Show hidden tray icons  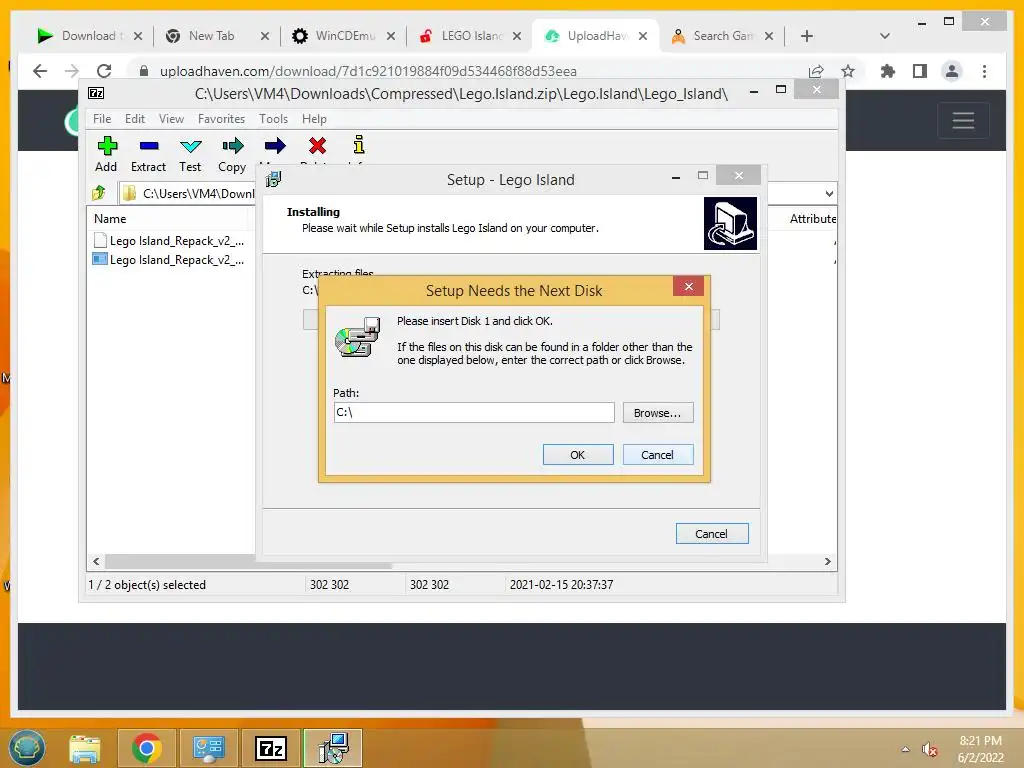[905, 749]
